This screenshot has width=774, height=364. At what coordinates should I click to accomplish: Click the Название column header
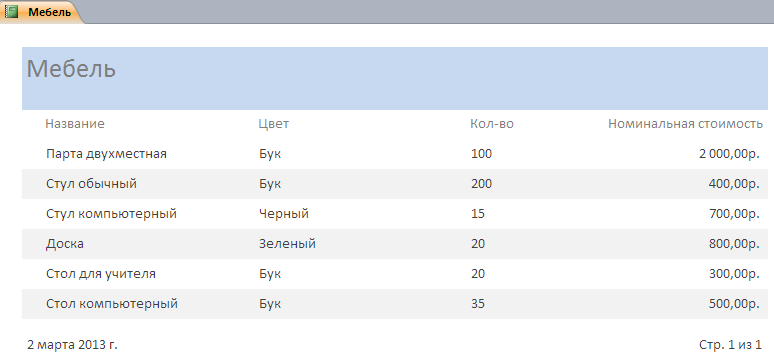[x=75, y=123]
